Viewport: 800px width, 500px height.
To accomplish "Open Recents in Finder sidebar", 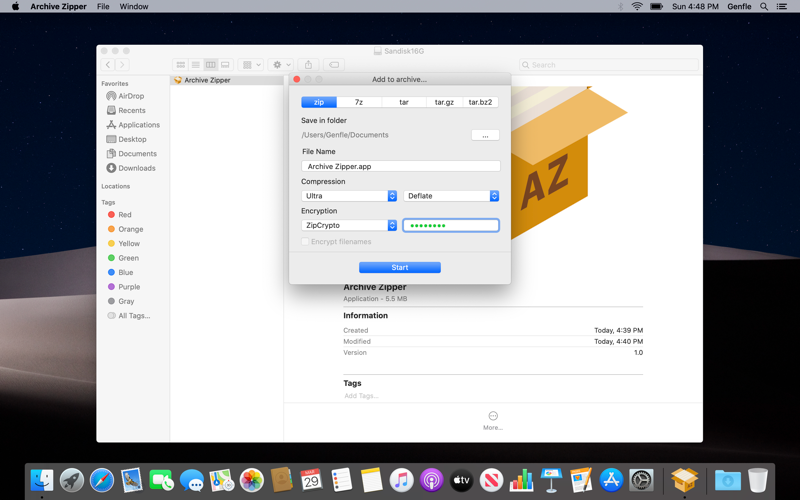I will point(126,110).
